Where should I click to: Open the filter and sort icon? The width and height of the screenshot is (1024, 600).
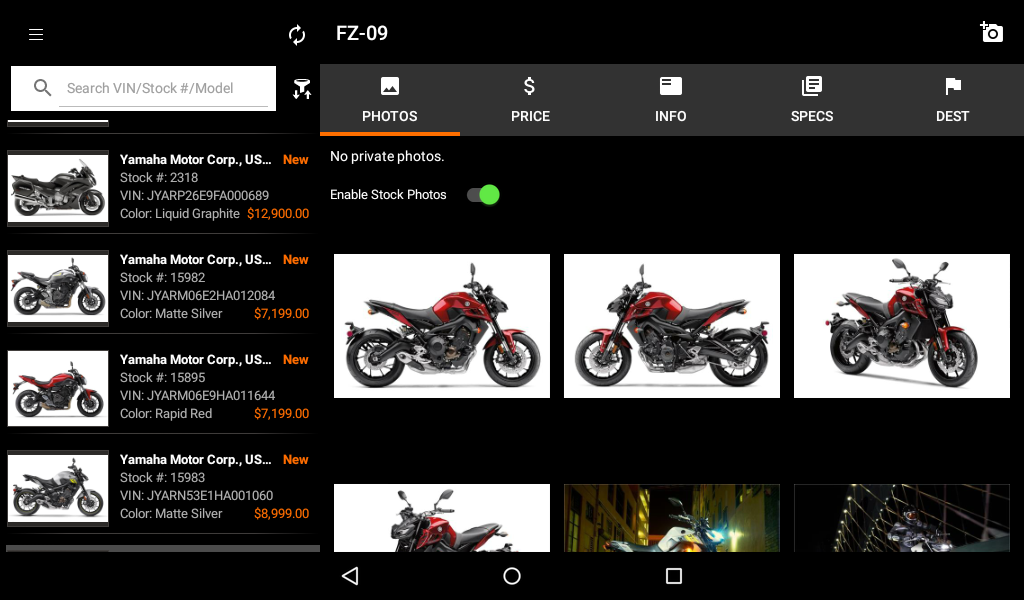point(302,89)
